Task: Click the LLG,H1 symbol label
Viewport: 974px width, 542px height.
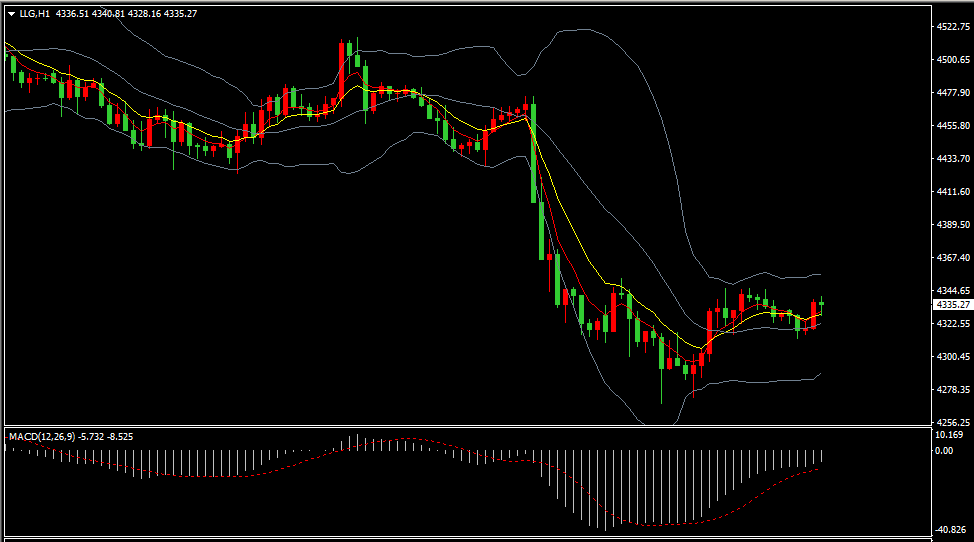Action: (x=34, y=14)
